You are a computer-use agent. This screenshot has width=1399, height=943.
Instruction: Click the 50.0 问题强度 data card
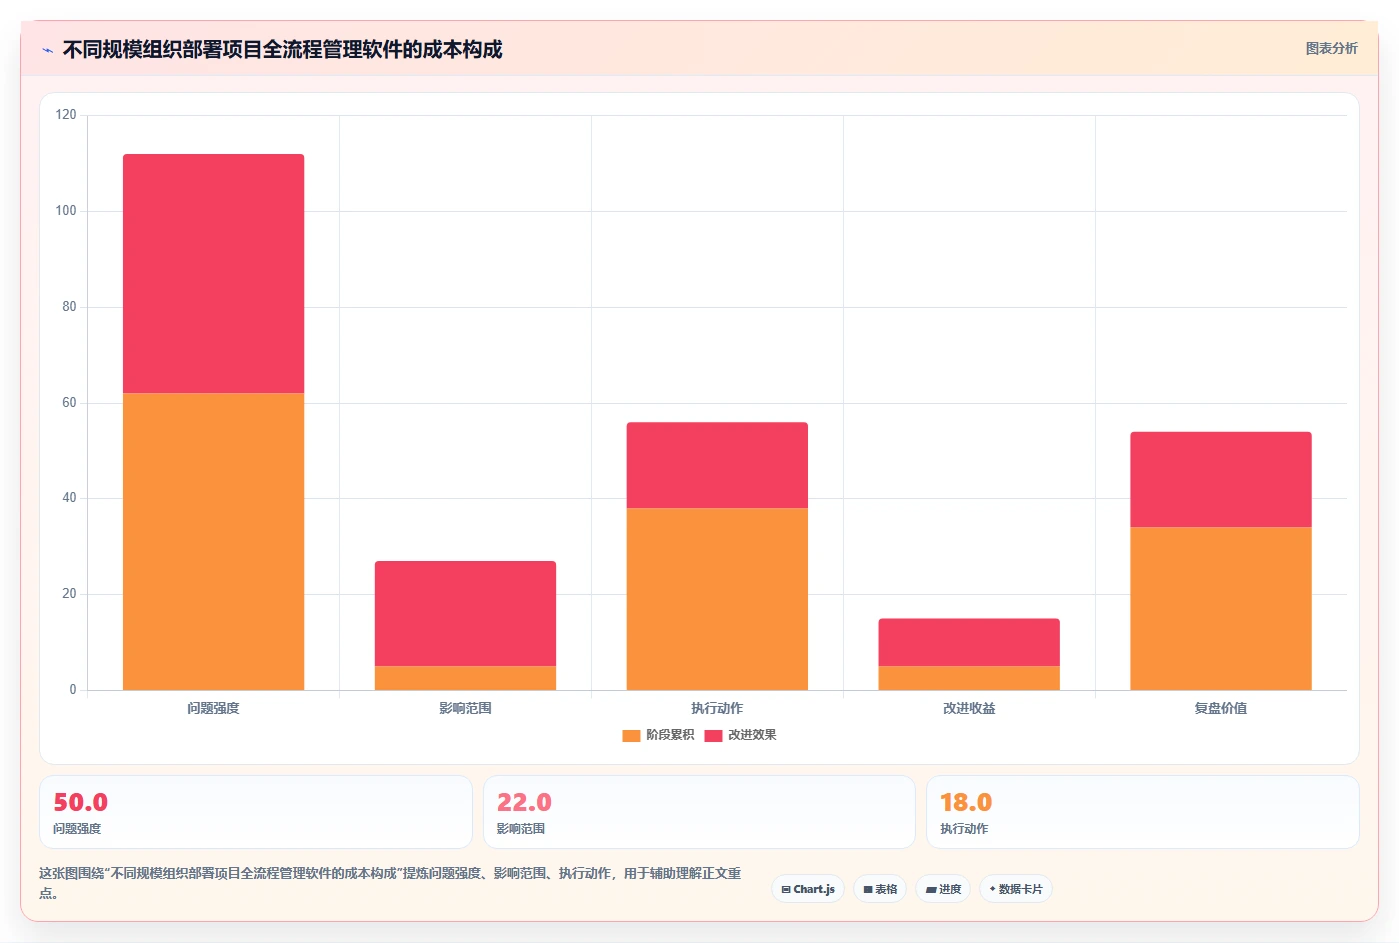[256, 812]
